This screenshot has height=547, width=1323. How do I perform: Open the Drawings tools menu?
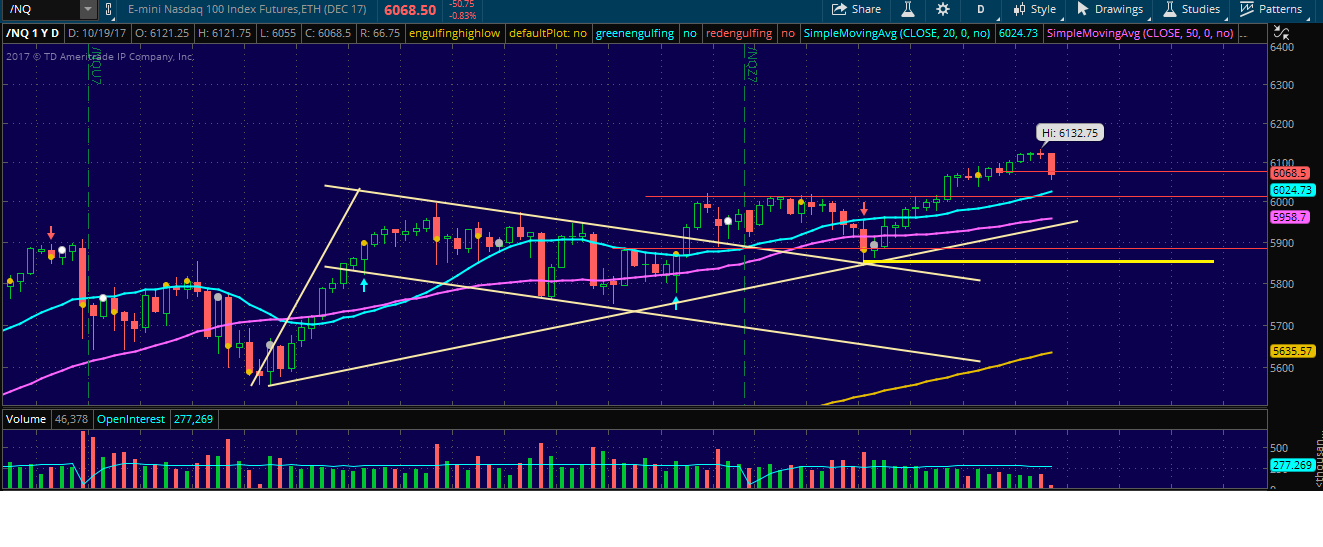tap(1109, 9)
